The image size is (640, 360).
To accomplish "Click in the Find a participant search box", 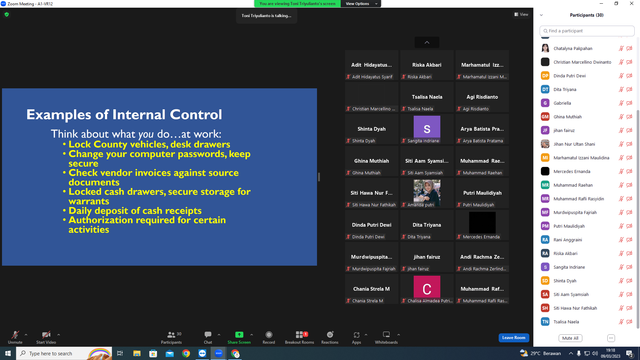I will click(x=587, y=31).
